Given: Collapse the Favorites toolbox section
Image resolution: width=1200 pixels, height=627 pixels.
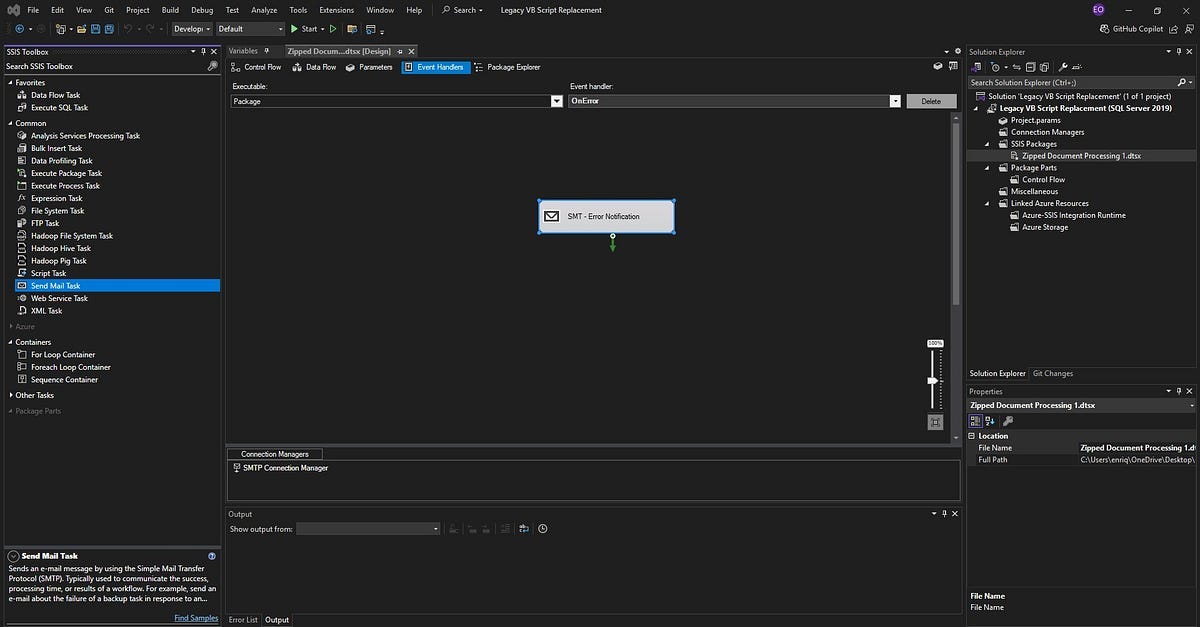Looking at the screenshot, I should coord(10,83).
